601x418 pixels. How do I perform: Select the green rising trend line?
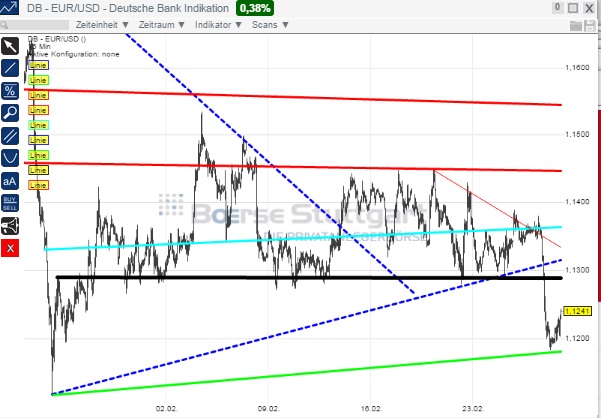click(x=307, y=373)
